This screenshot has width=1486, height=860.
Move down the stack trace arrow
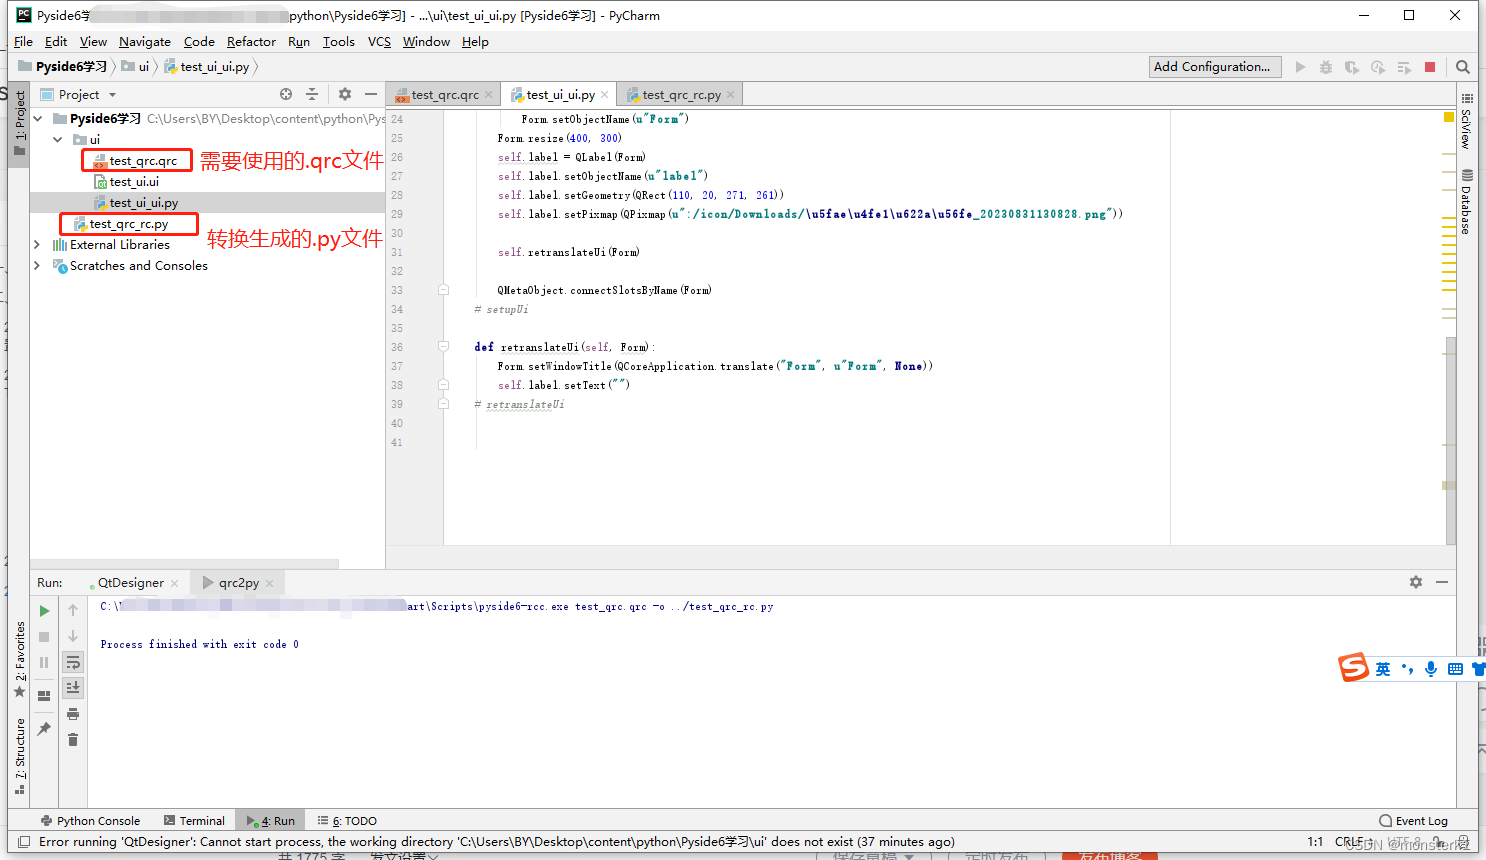(73, 636)
